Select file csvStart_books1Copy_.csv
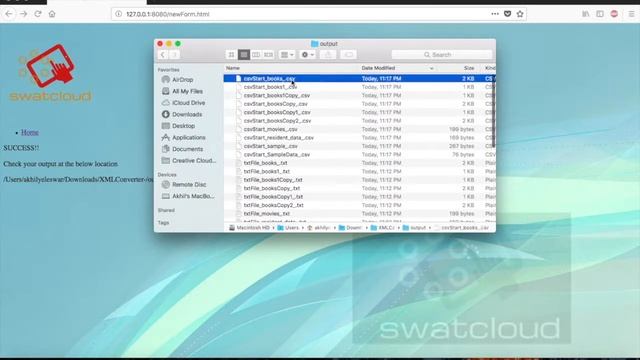The width and height of the screenshot is (640, 360). coord(359,95)
